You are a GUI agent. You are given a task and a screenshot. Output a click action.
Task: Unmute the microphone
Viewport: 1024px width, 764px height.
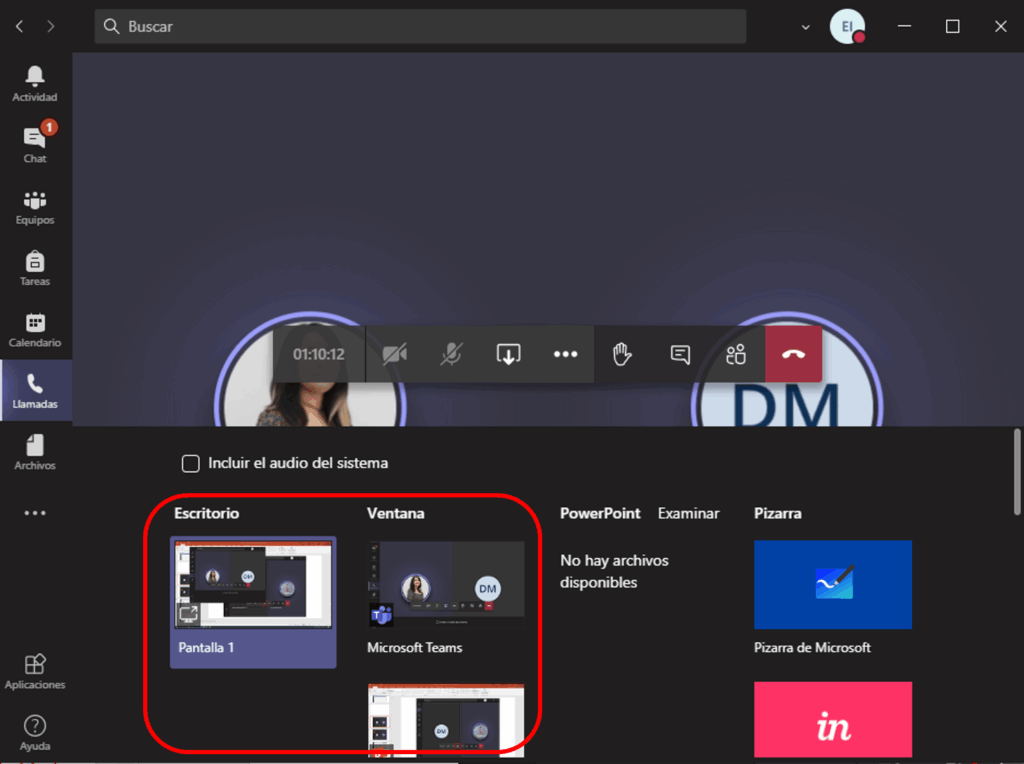point(452,354)
